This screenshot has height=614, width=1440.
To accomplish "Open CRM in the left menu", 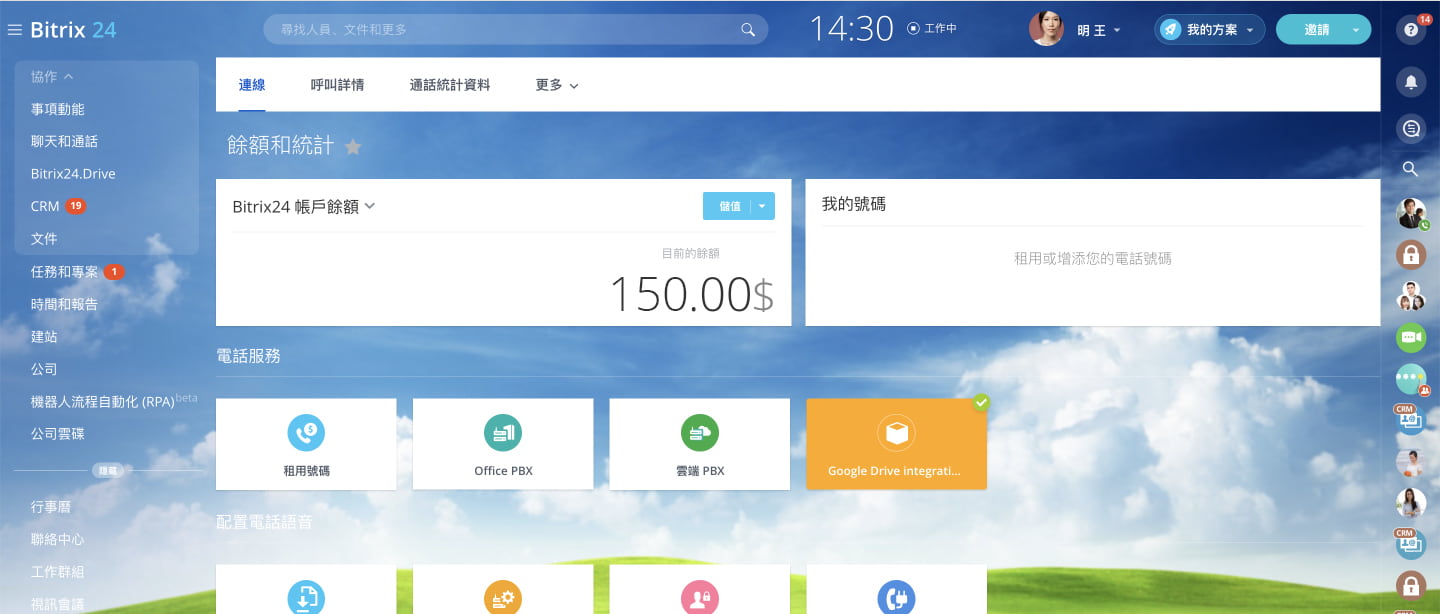I will tap(45, 206).
